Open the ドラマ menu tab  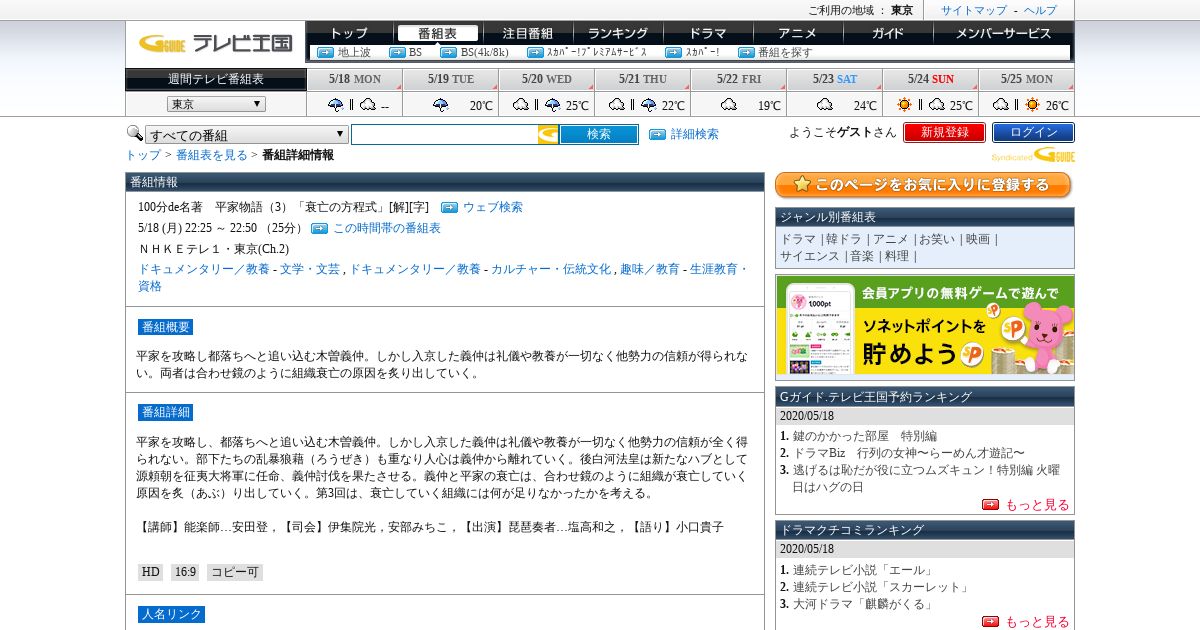708,33
